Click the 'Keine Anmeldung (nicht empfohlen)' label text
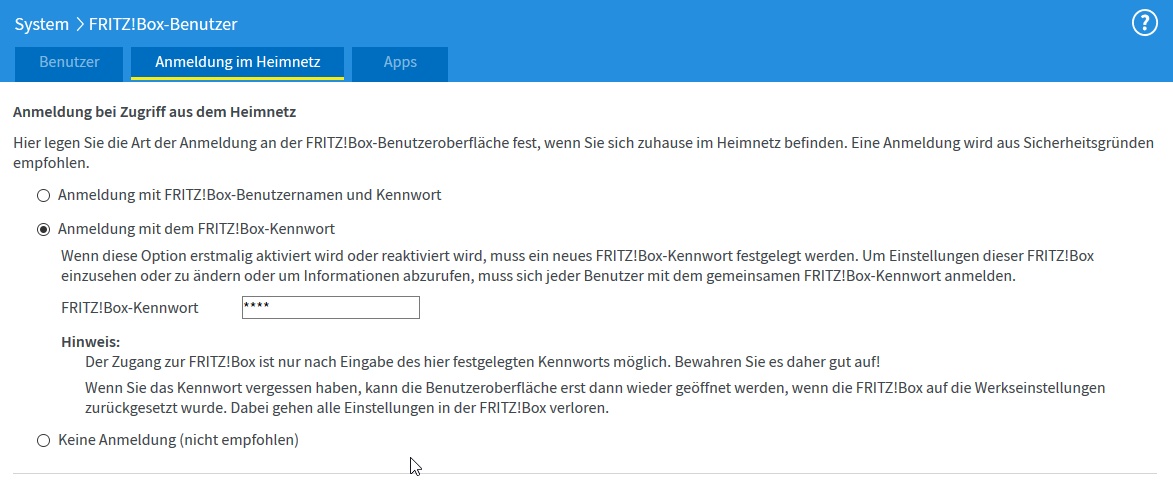This screenshot has height=481, width=1173. pyautogui.click(x=178, y=441)
